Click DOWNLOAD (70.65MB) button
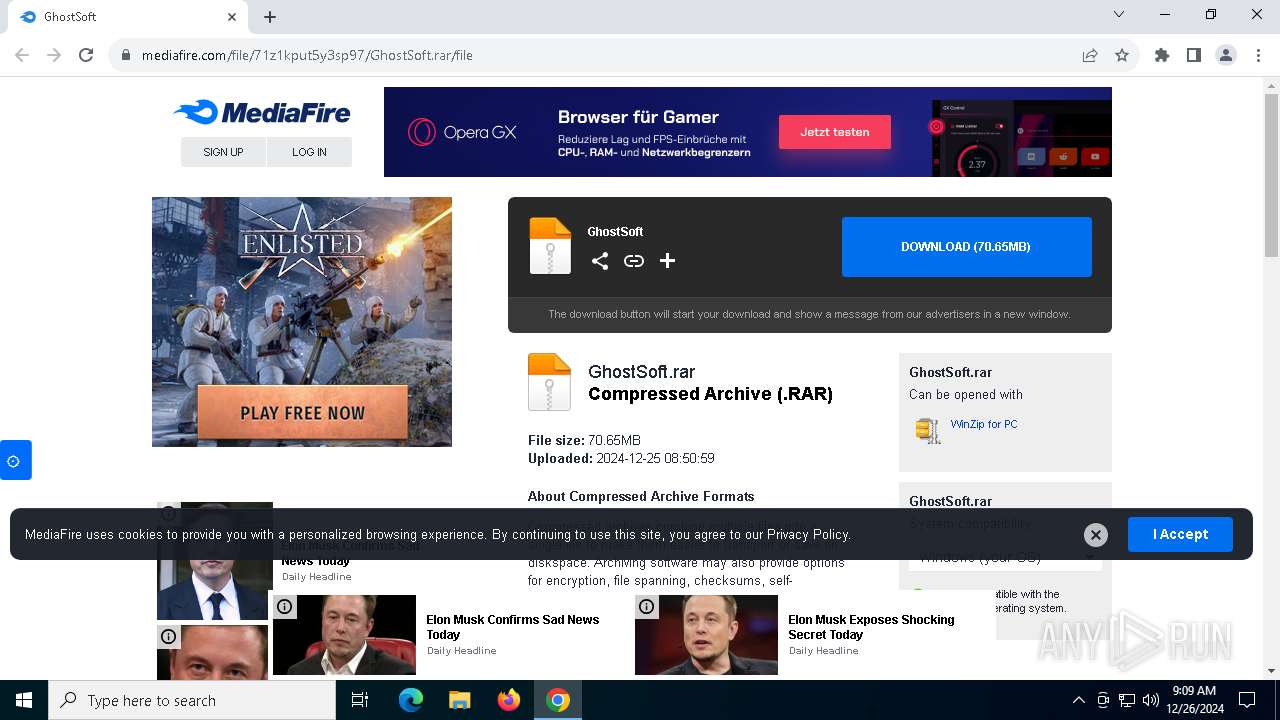1280x720 pixels. 966,247
